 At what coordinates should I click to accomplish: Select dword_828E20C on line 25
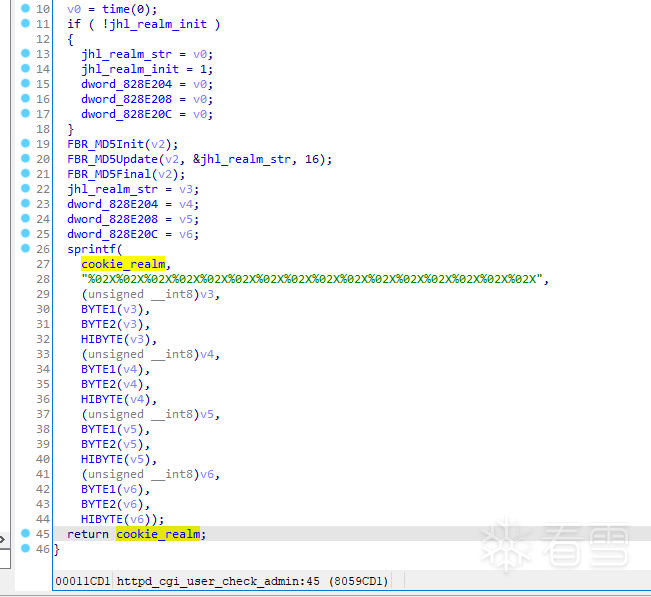click(x=113, y=234)
